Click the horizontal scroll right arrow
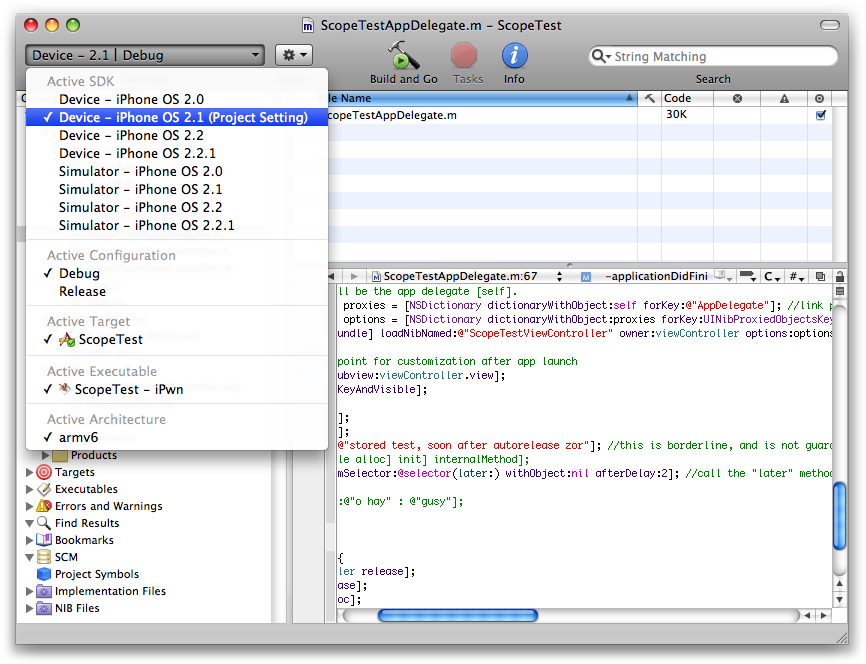This screenshot has height=664, width=866. 823,615
